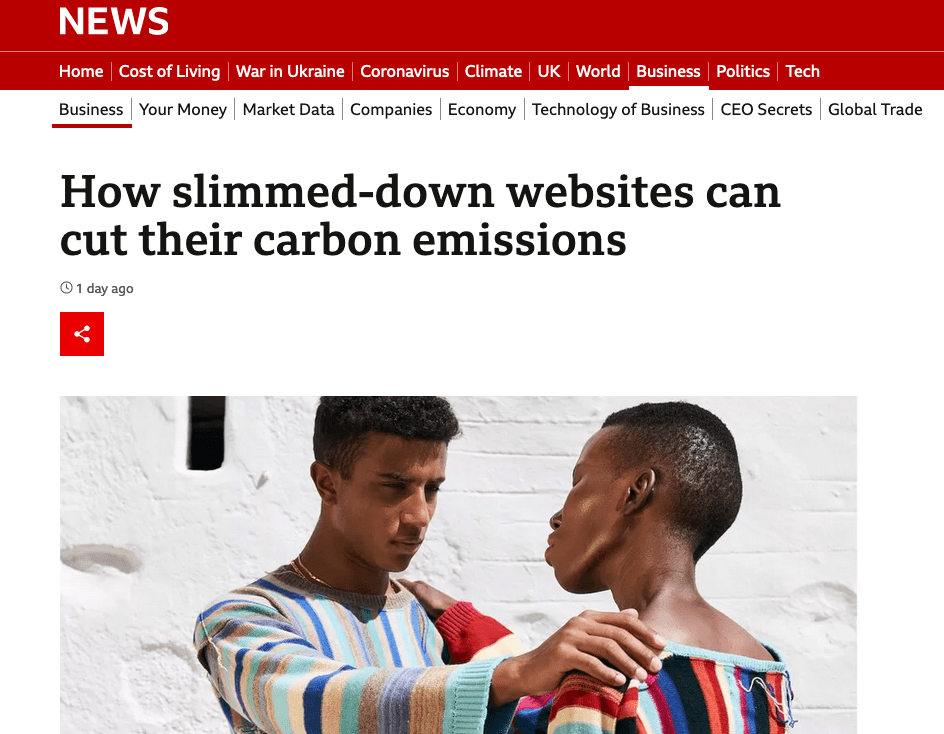Select the Business sub-navigation tab
Viewport: 944px width, 734px height.
point(91,110)
